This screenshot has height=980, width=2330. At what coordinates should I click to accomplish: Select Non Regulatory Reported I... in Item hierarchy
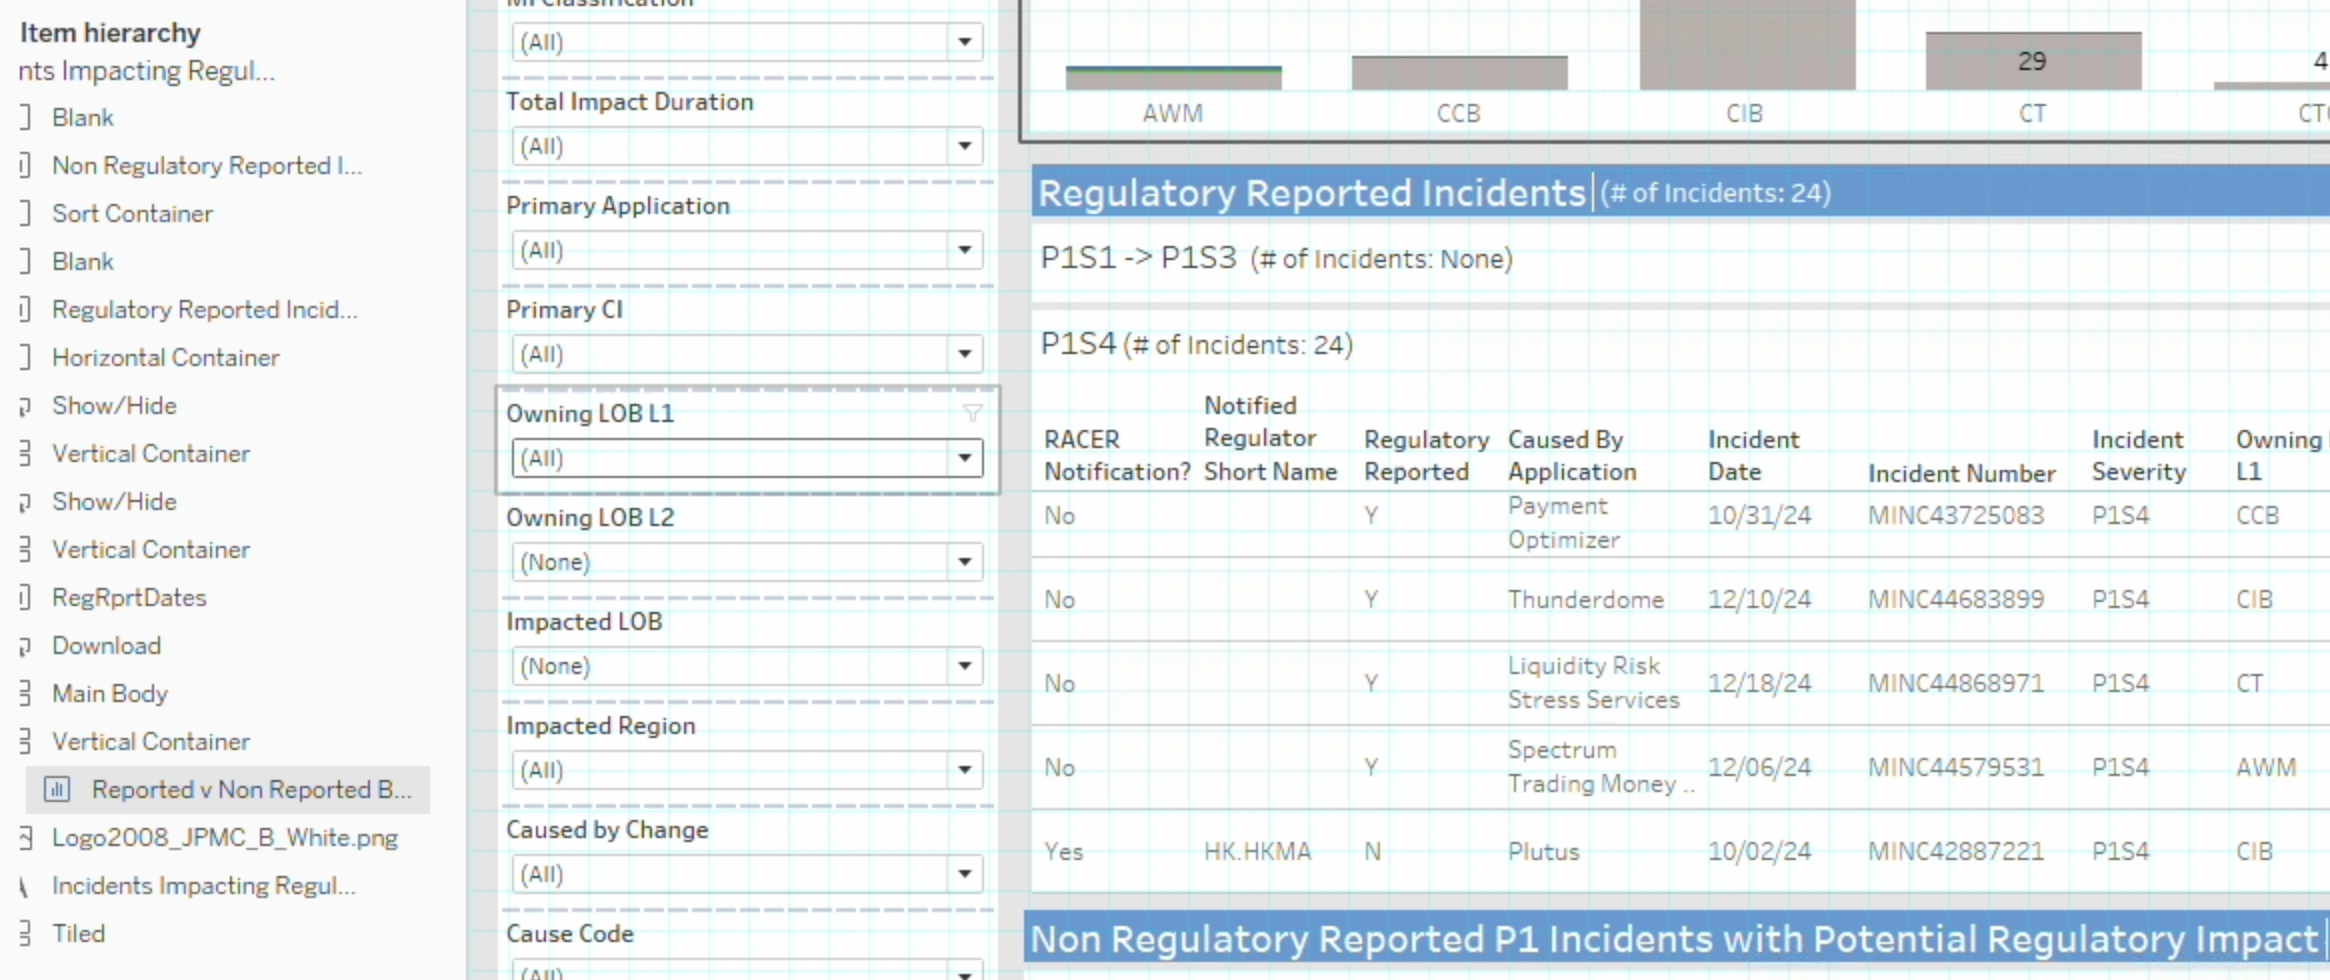[207, 165]
